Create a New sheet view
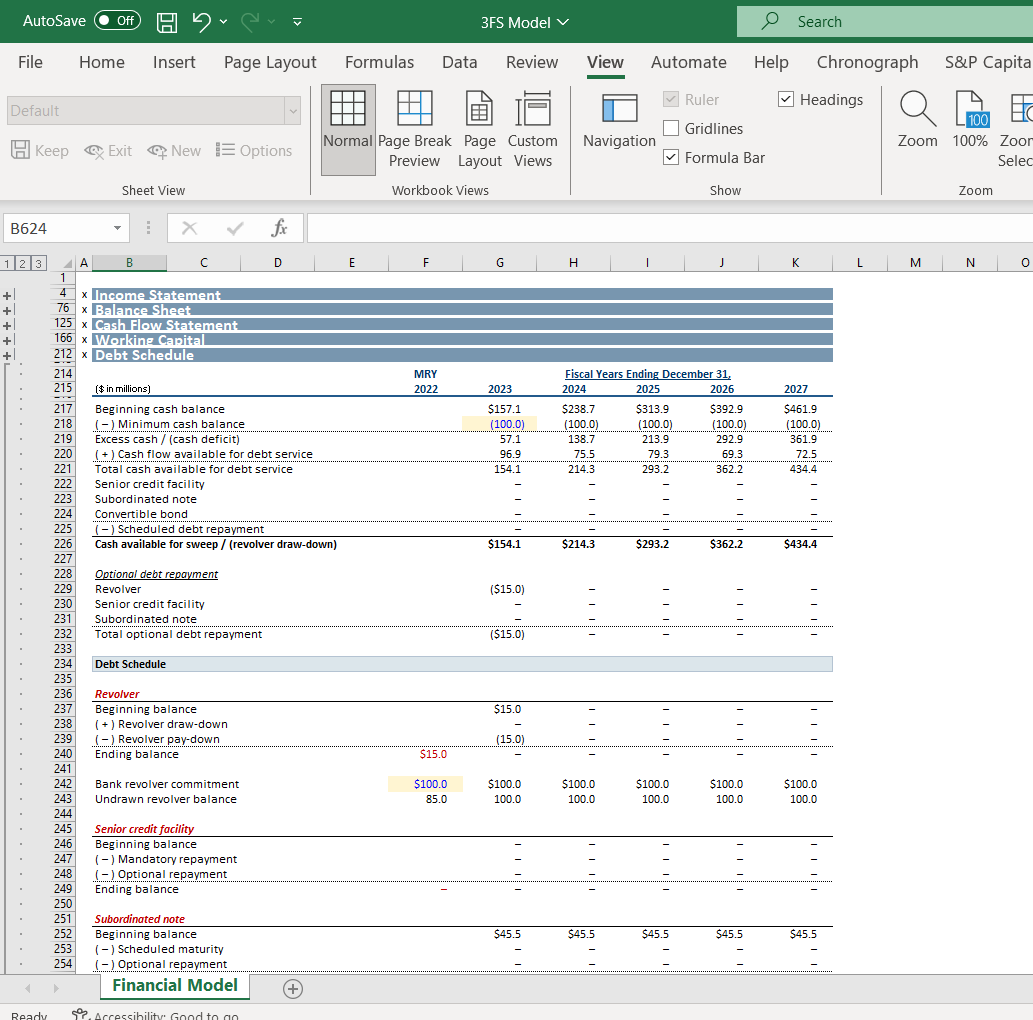The width and height of the screenshot is (1033, 1020). point(173,151)
